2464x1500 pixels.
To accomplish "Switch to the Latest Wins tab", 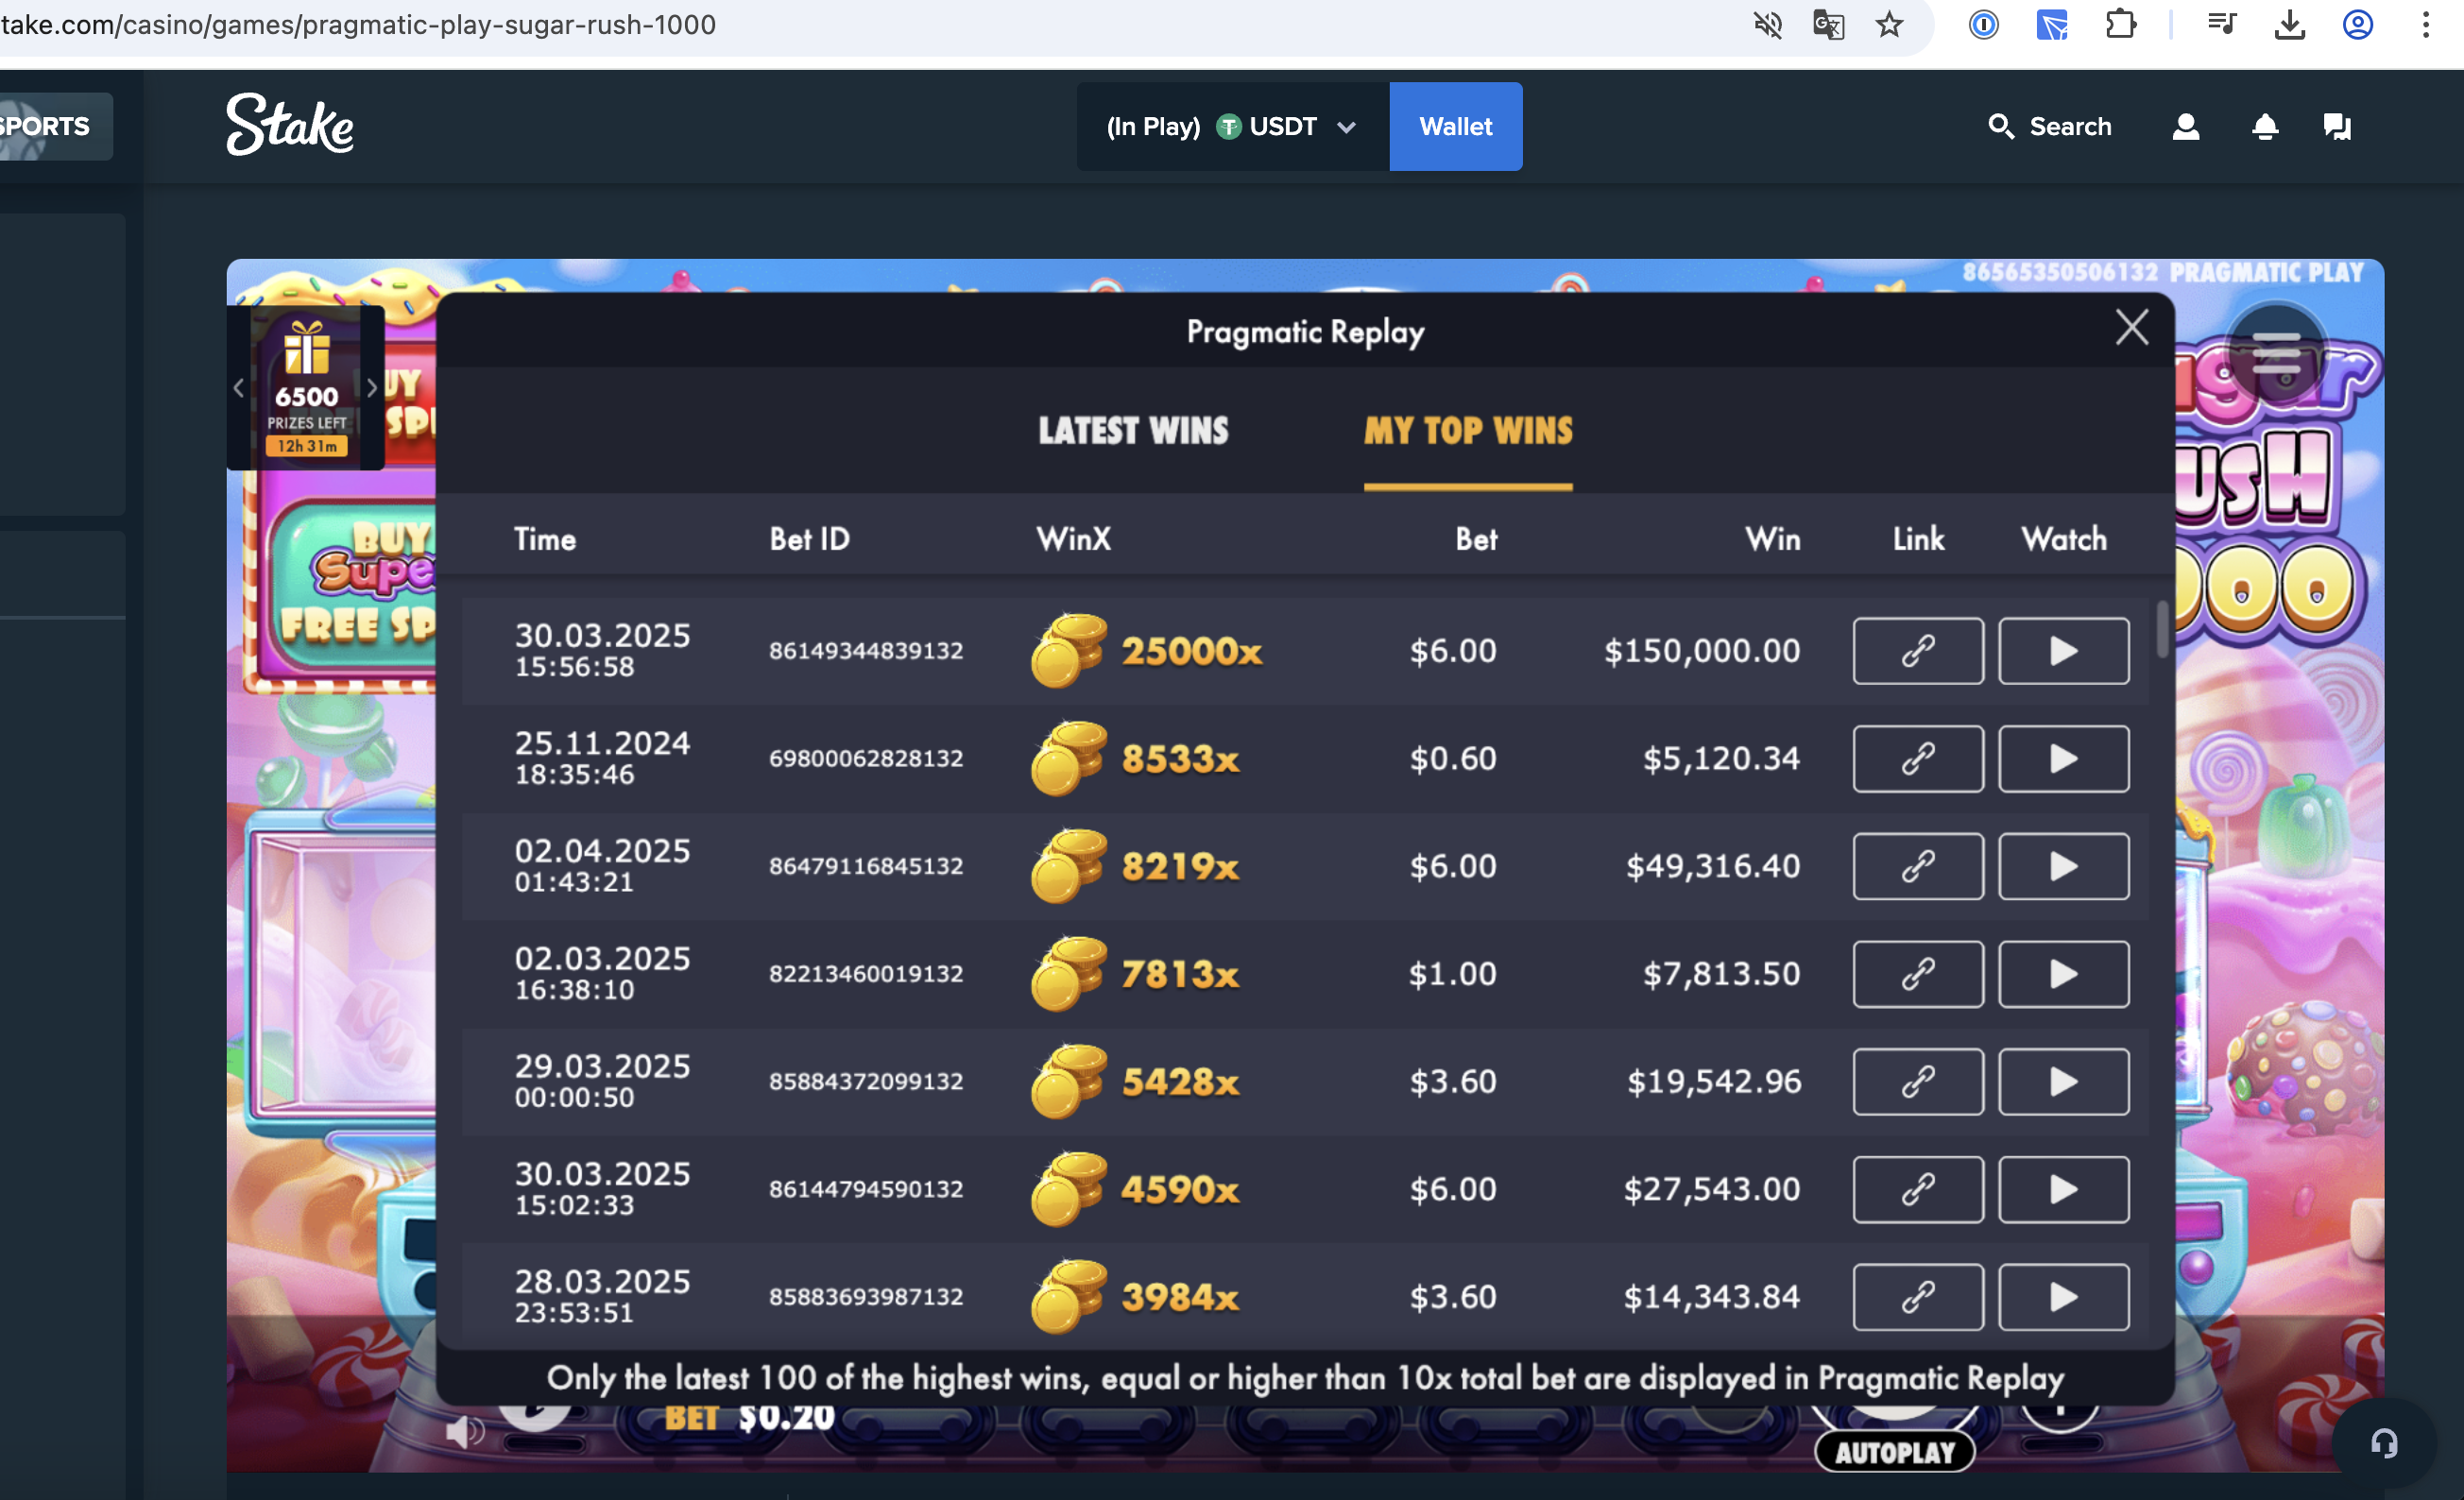I will point(1133,431).
